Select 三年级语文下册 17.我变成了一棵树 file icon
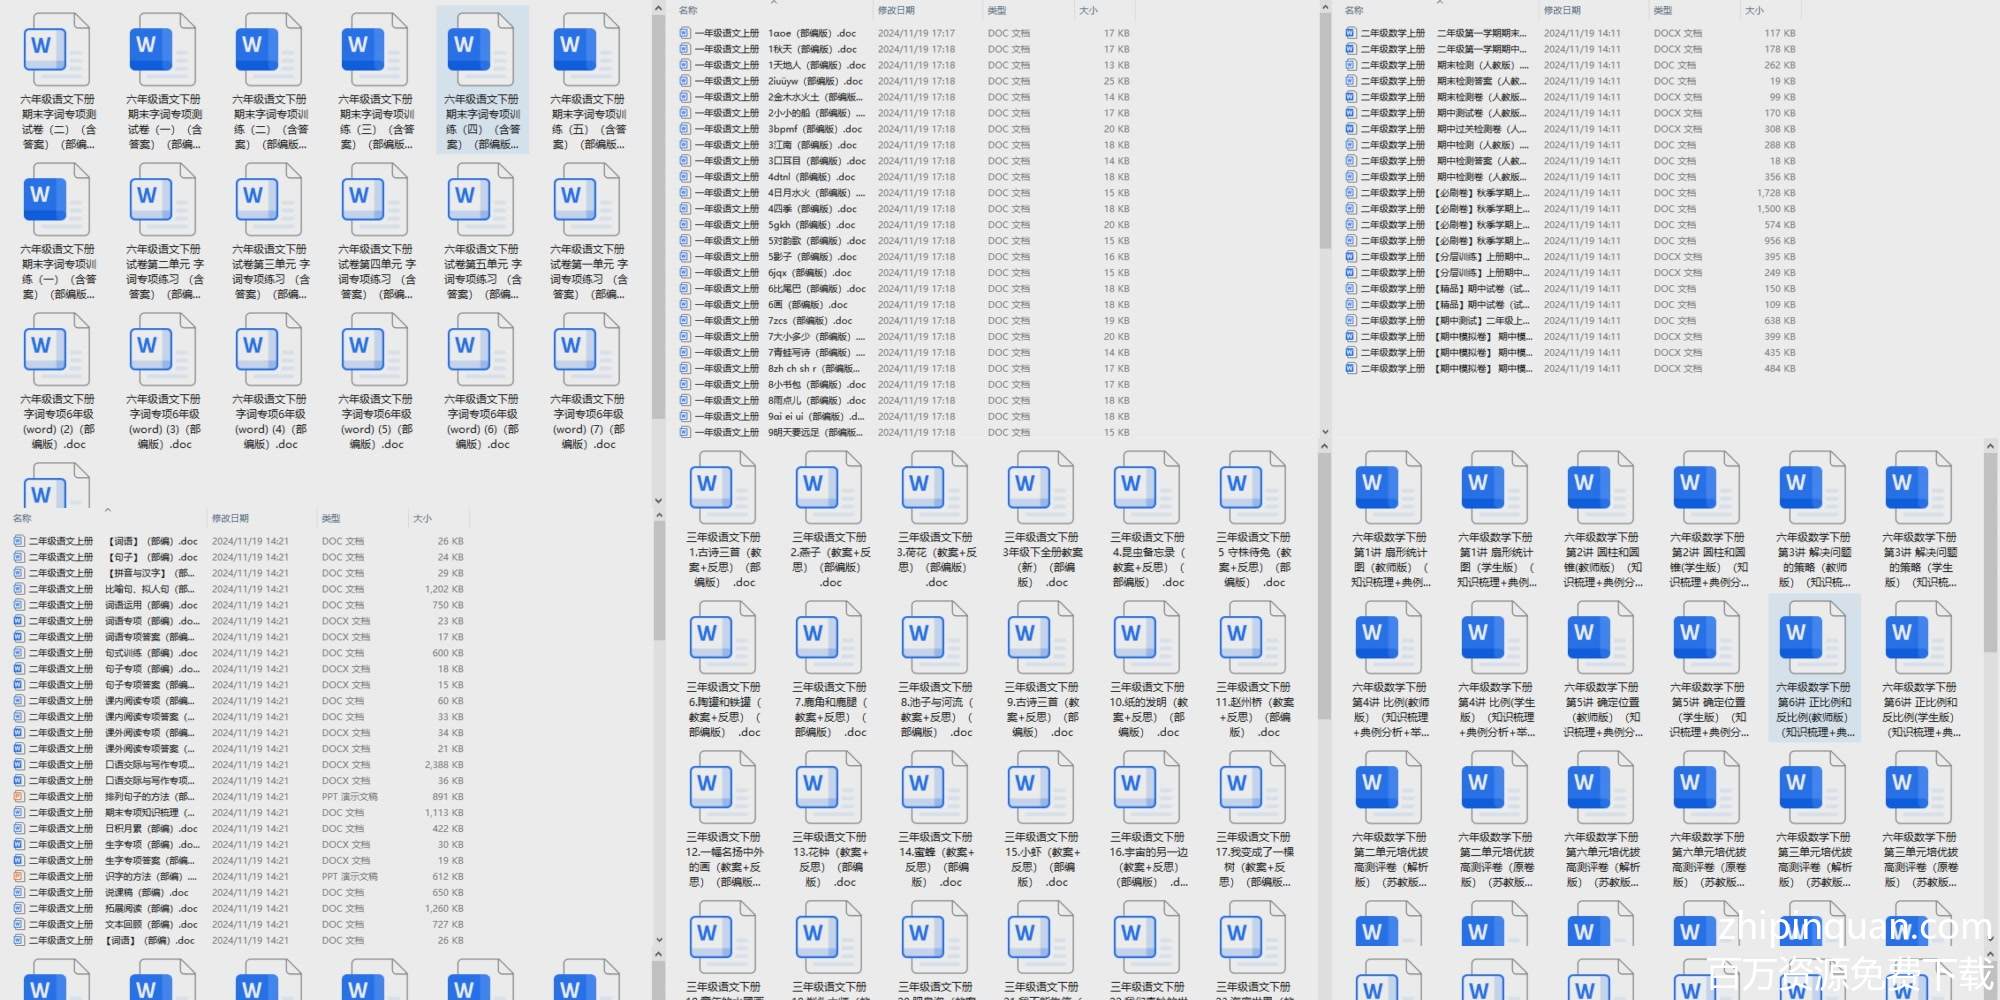This screenshot has width=2000, height=1000. [x=1253, y=787]
